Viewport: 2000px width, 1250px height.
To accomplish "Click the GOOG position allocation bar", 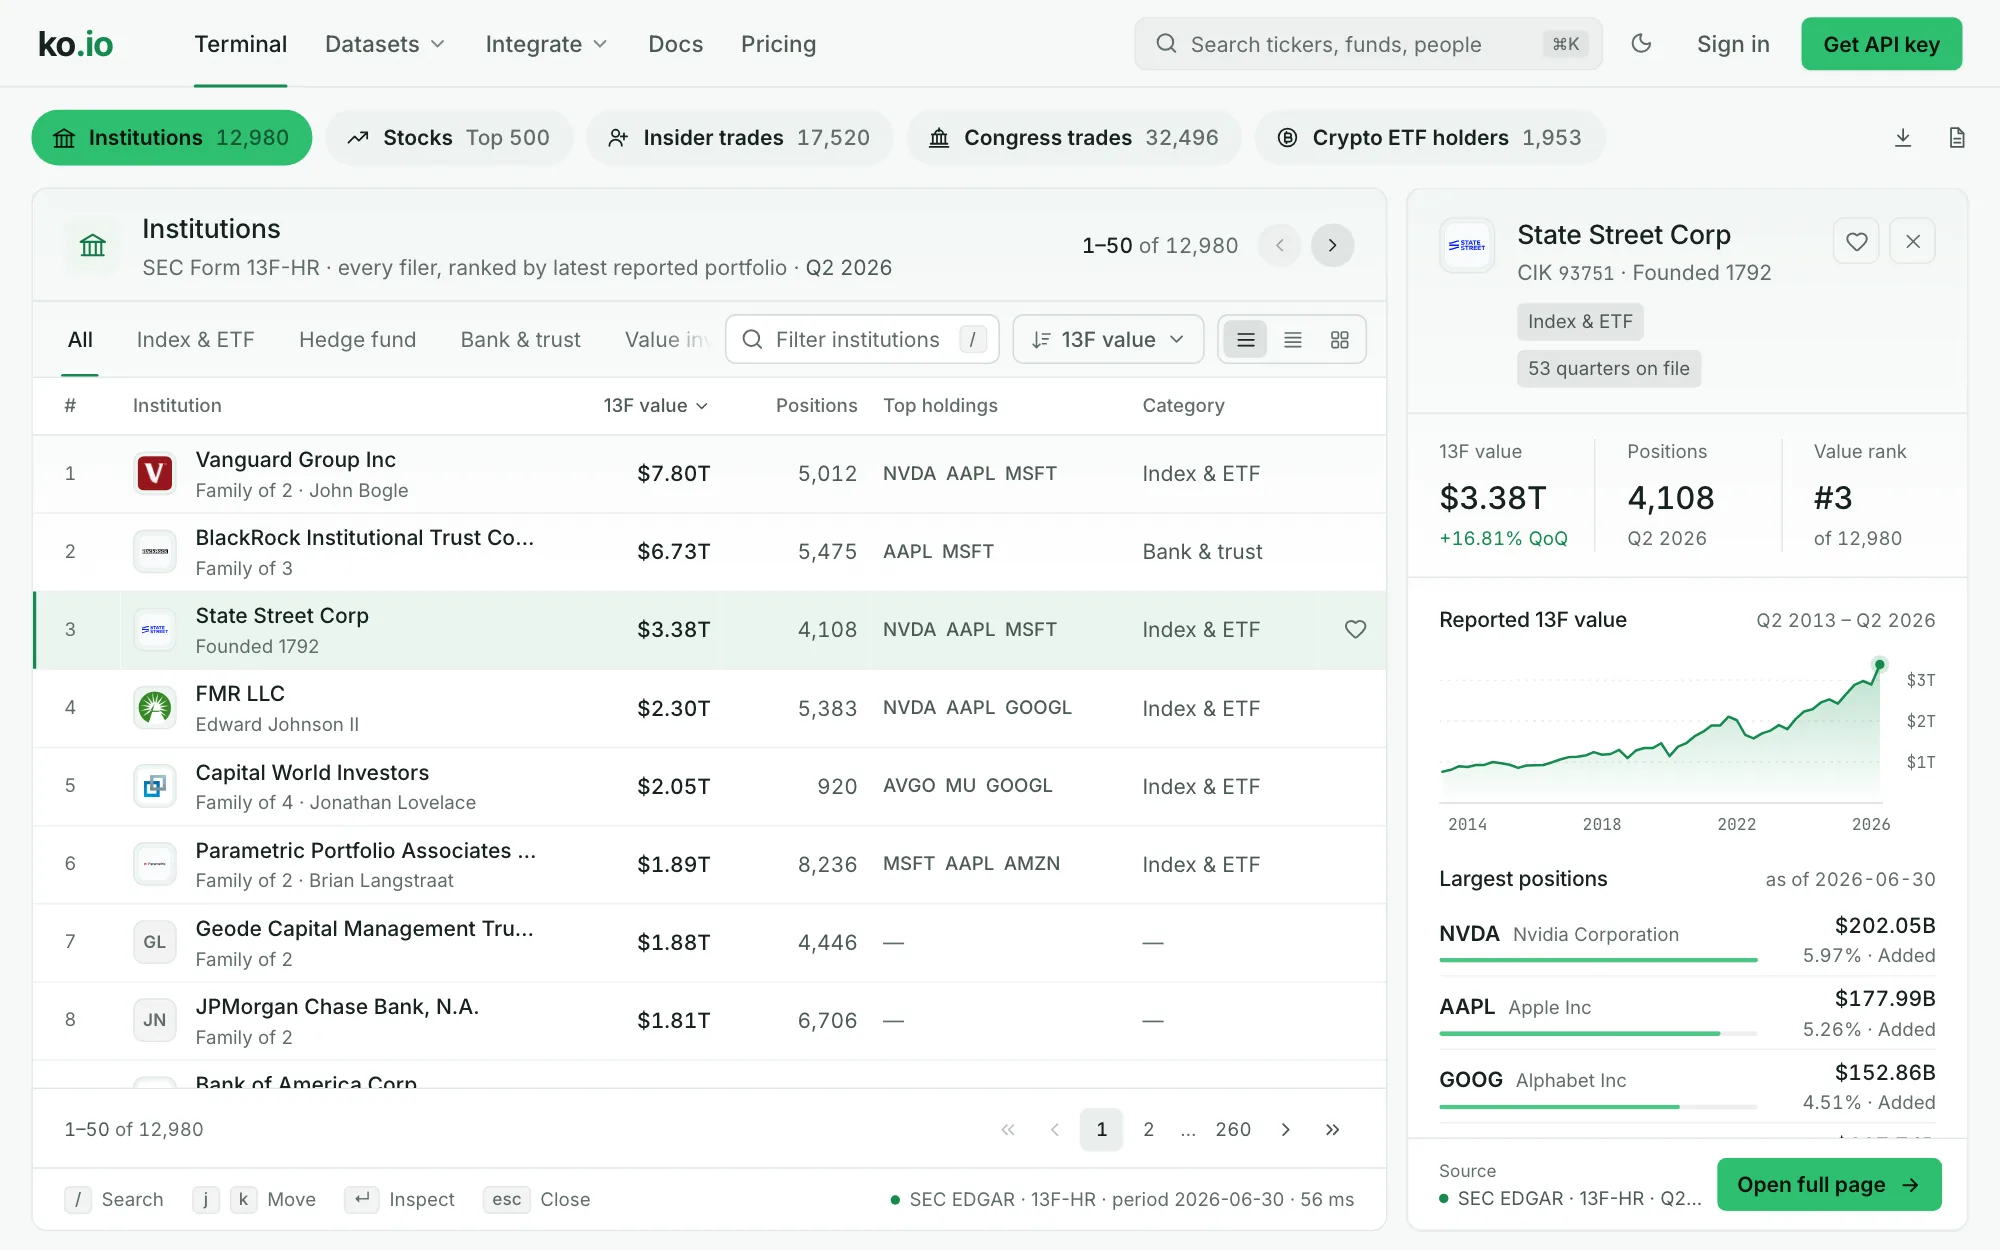I will coord(1598,1107).
